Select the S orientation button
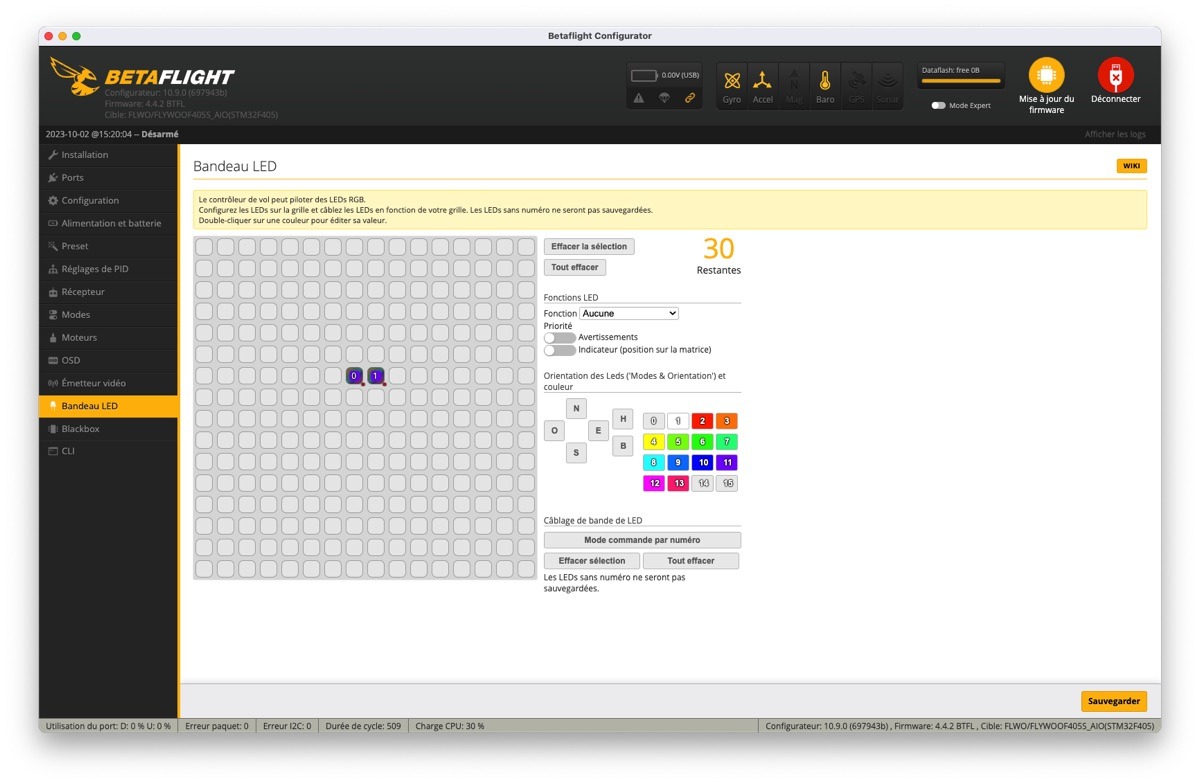Screen dimensions: 1200x784 (576, 452)
